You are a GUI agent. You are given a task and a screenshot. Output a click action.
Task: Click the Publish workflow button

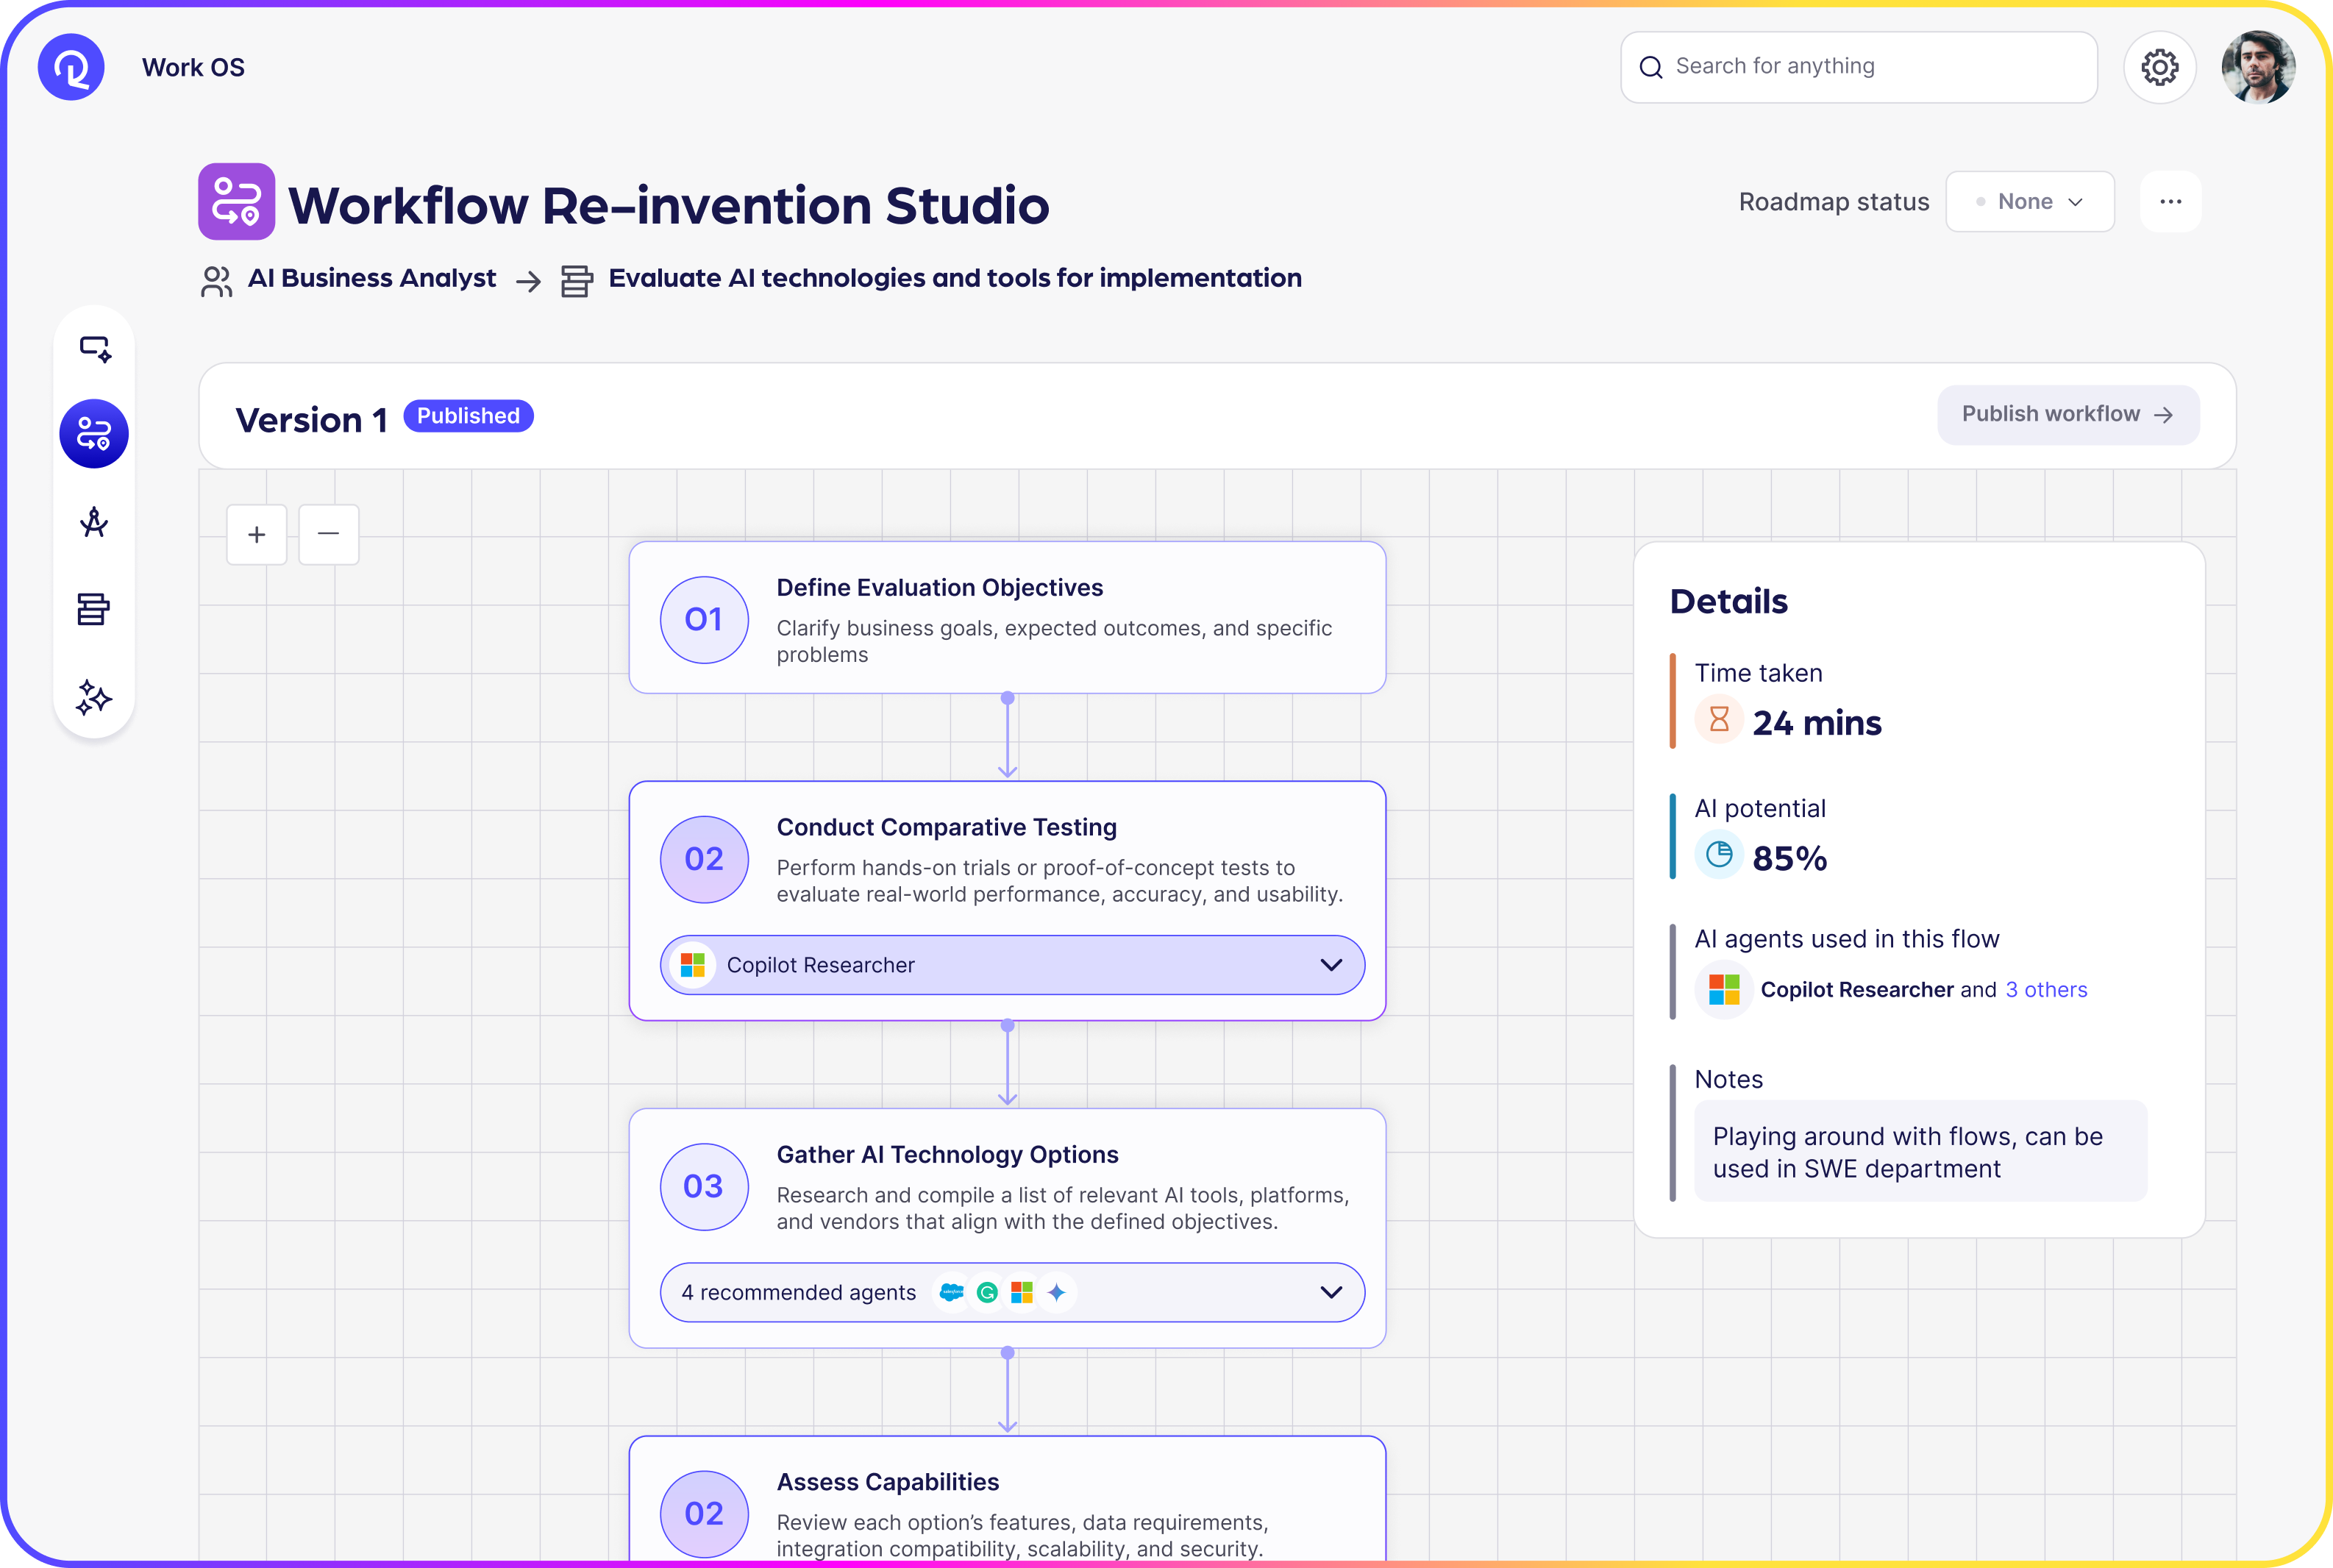(x=2067, y=414)
